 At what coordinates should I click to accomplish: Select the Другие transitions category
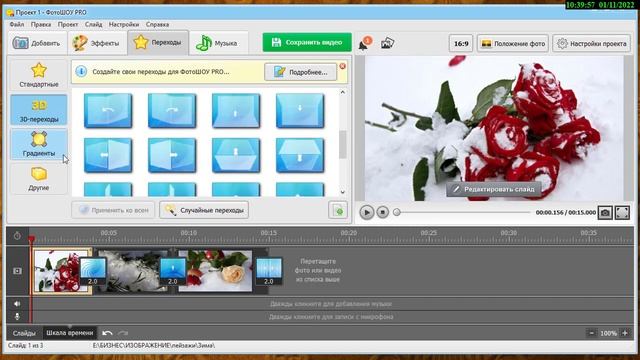pos(39,179)
